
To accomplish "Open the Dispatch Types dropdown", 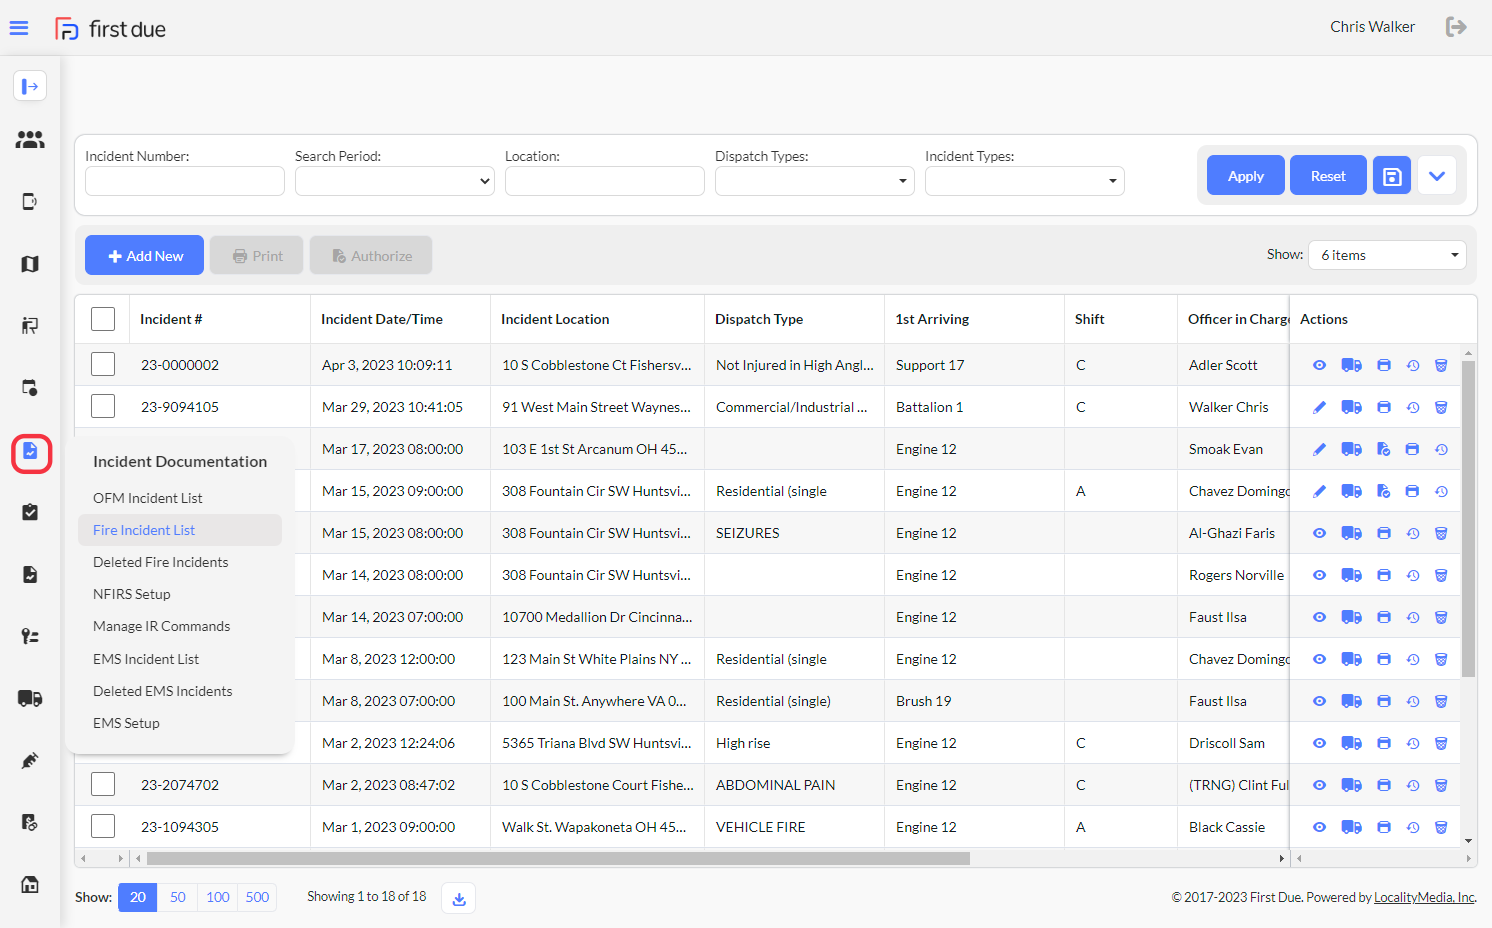I will tap(815, 181).
